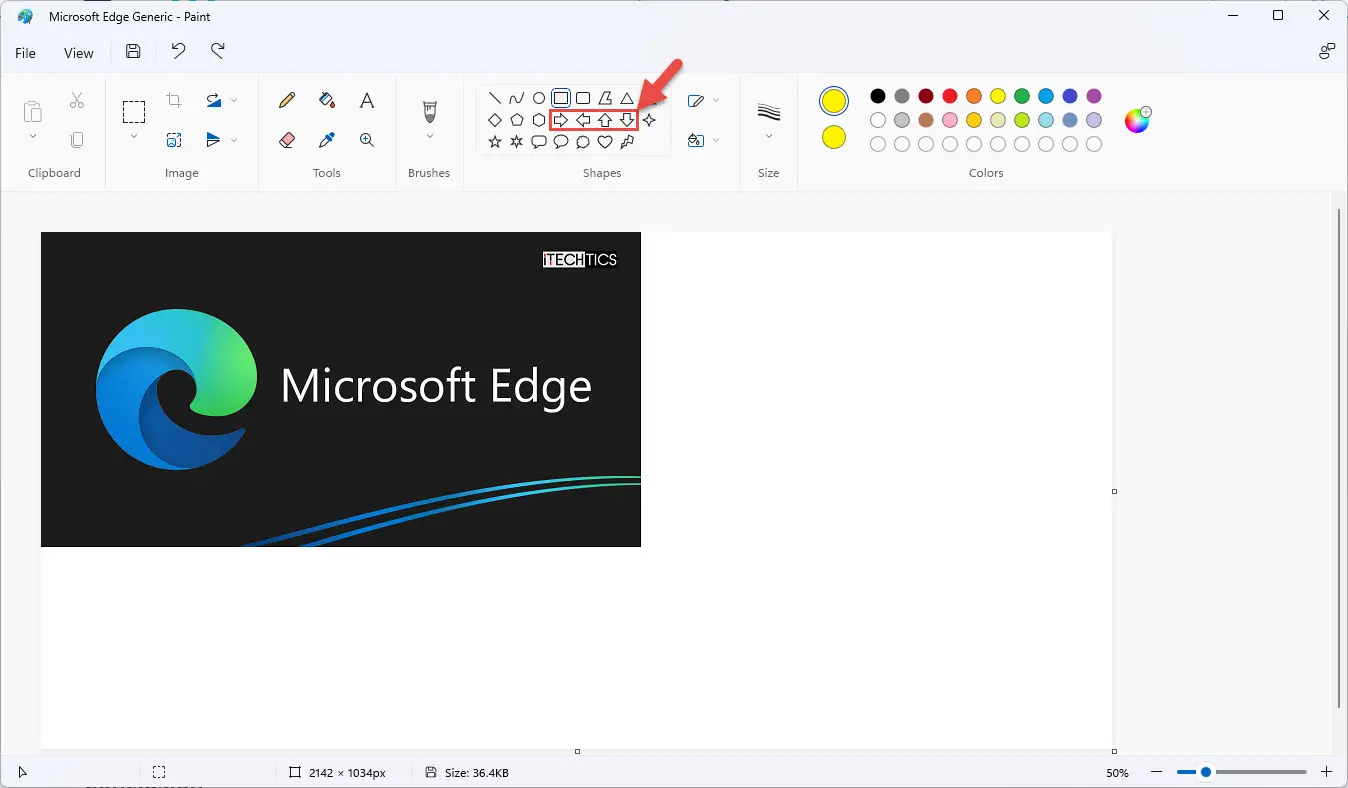Click the 50% zoom level text
Viewport: 1348px width, 788px height.
(1117, 773)
